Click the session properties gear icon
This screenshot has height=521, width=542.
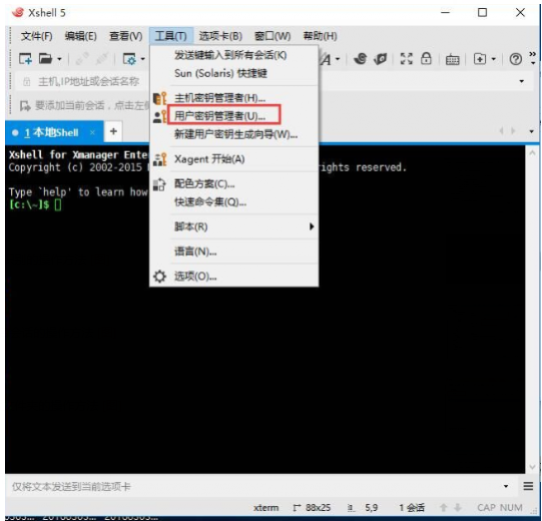(x=130, y=59)
